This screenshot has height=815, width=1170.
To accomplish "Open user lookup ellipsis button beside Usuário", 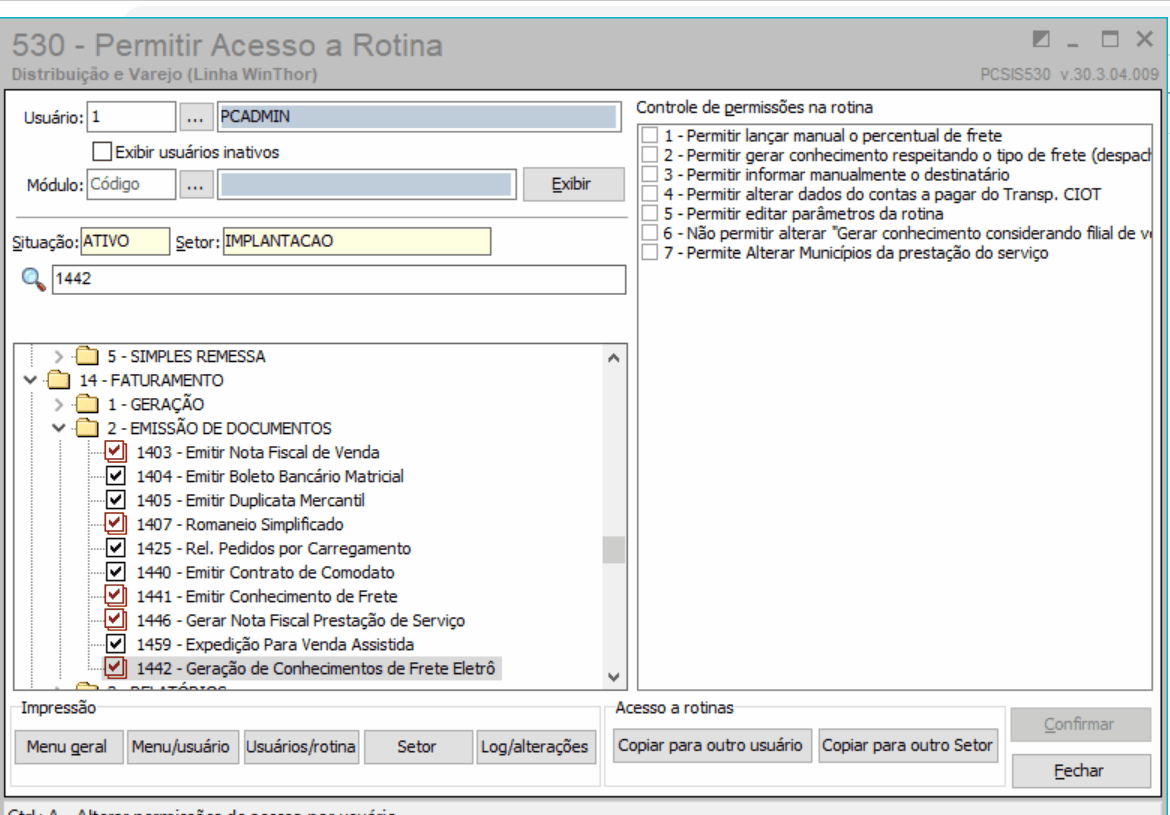I will (x=195, y=117).
